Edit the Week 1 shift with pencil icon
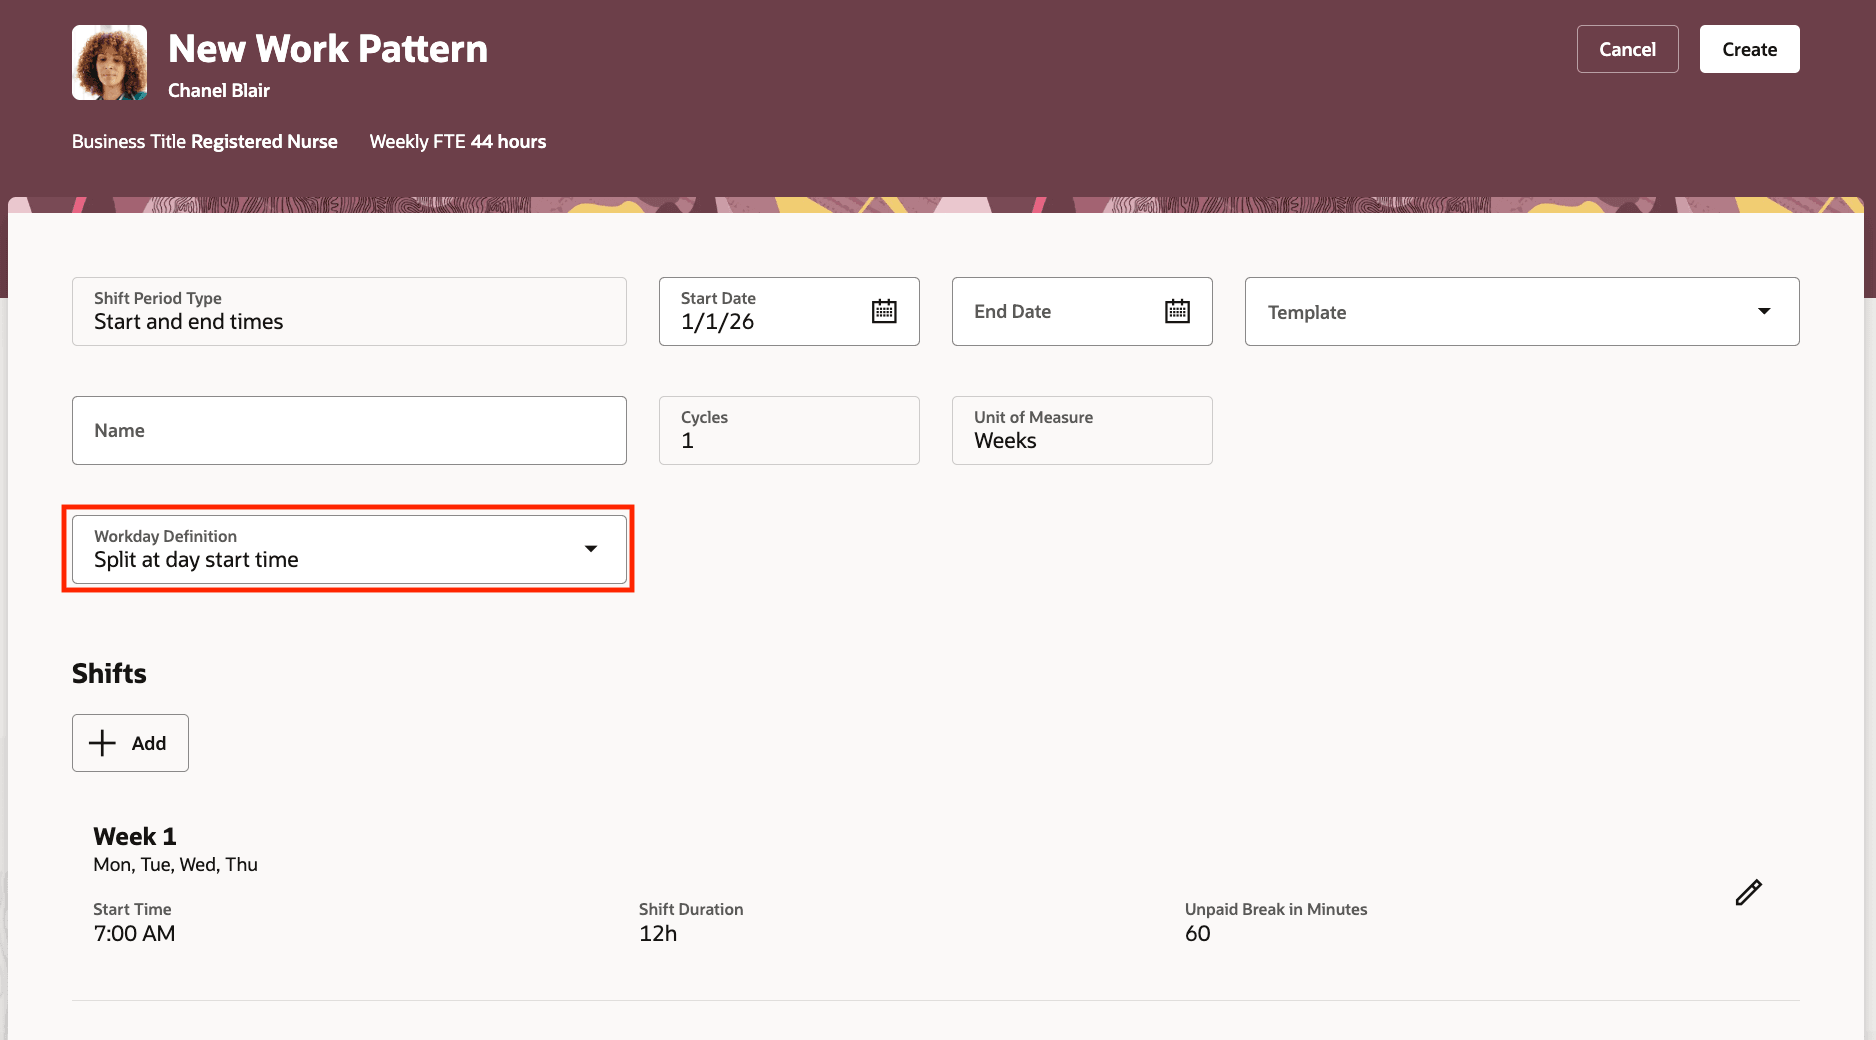Image resolution: width=1876 pixels, height=1040 pixels. 1747,892
